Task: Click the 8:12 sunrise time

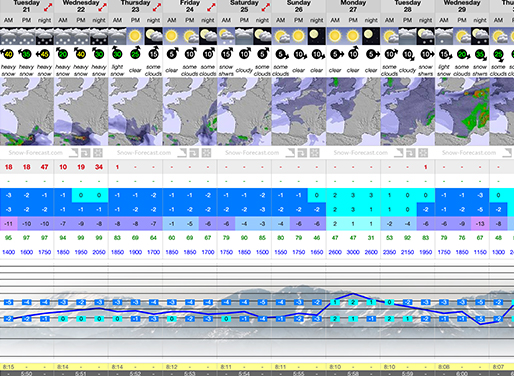Action: tap(171, 367)
